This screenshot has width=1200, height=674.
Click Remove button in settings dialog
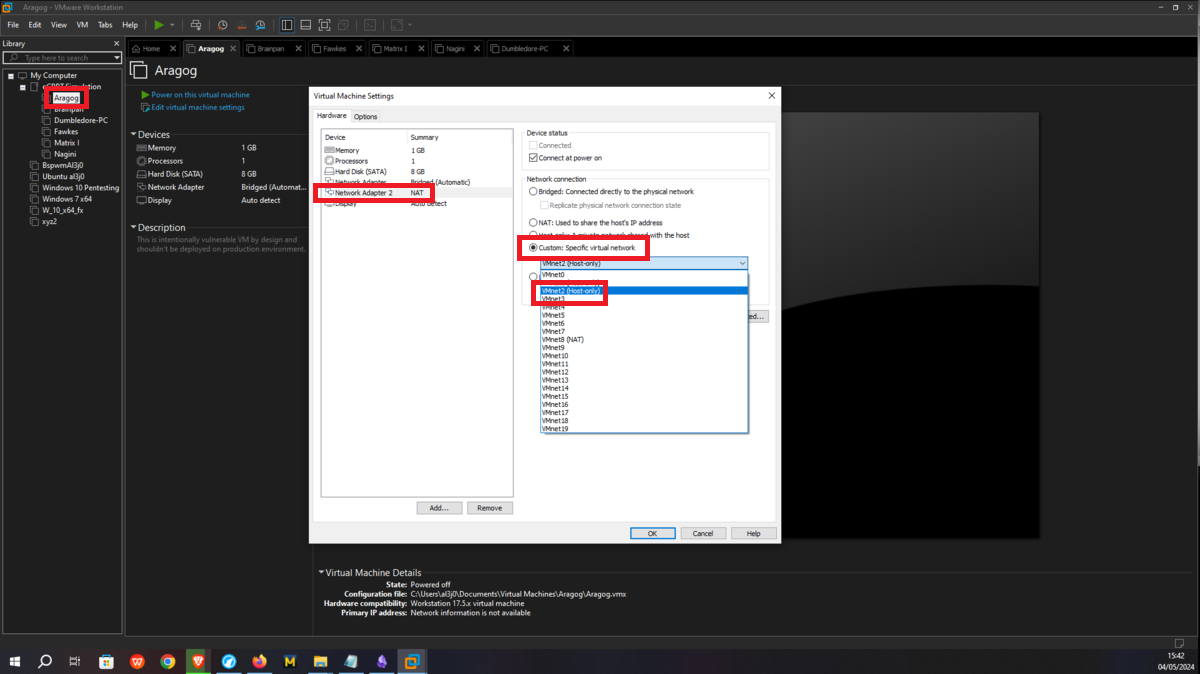point(490,508)
